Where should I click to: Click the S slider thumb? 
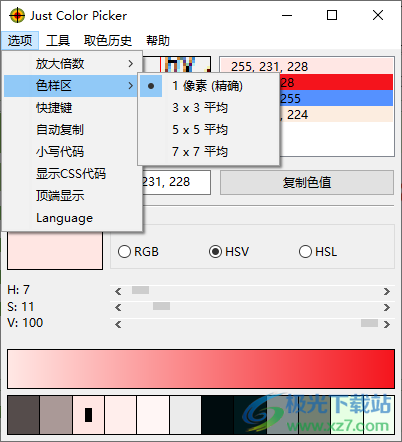pyautogui.click(x=161, y=306)
